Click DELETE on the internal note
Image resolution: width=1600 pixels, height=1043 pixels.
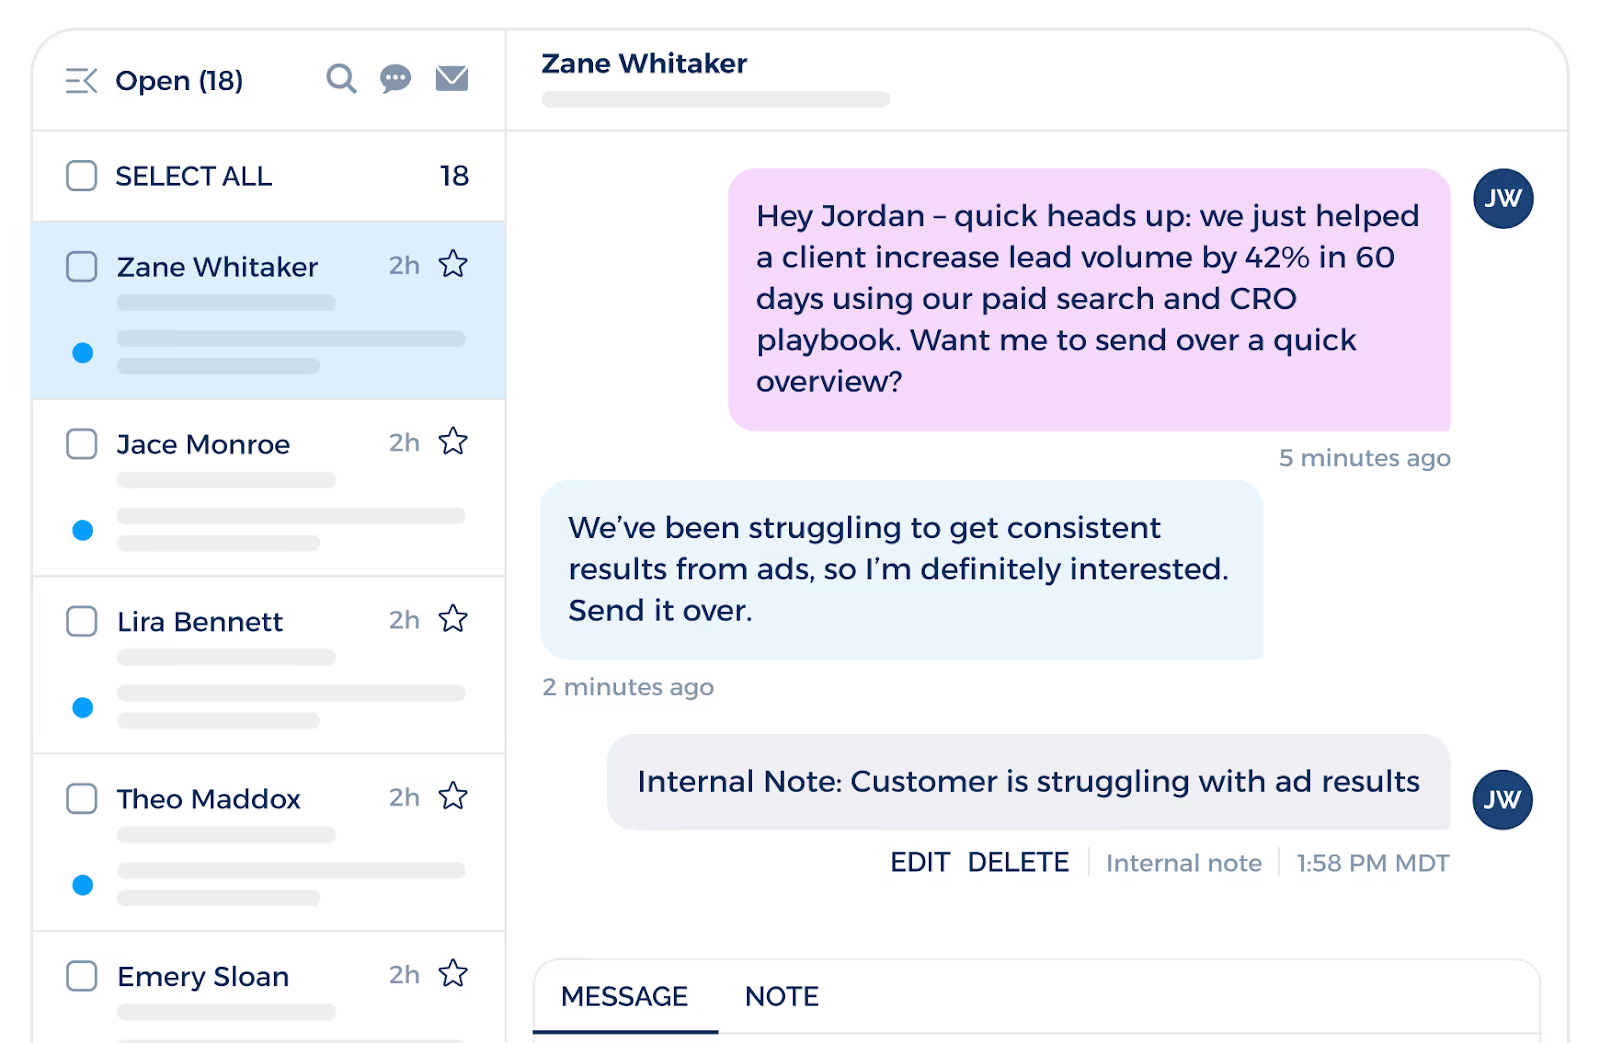click(1019, 861)
